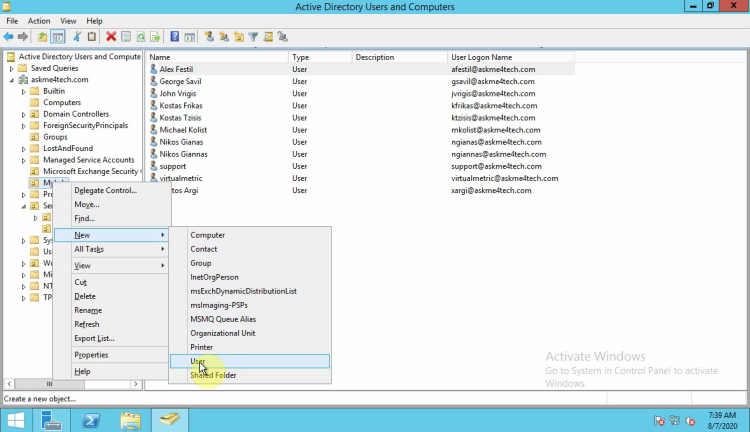Click the Cut scissors toolbar icon
This screenshot has height=432, width=750.
[77, 37]
